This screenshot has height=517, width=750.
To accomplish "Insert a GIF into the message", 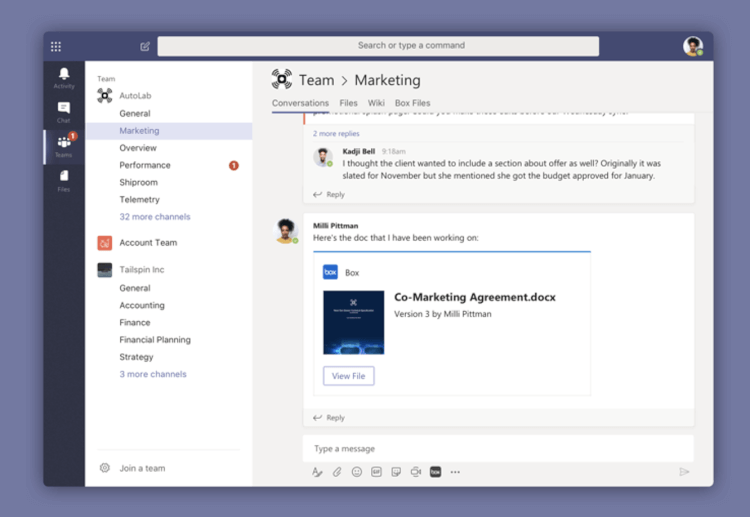I will [377, 472].
